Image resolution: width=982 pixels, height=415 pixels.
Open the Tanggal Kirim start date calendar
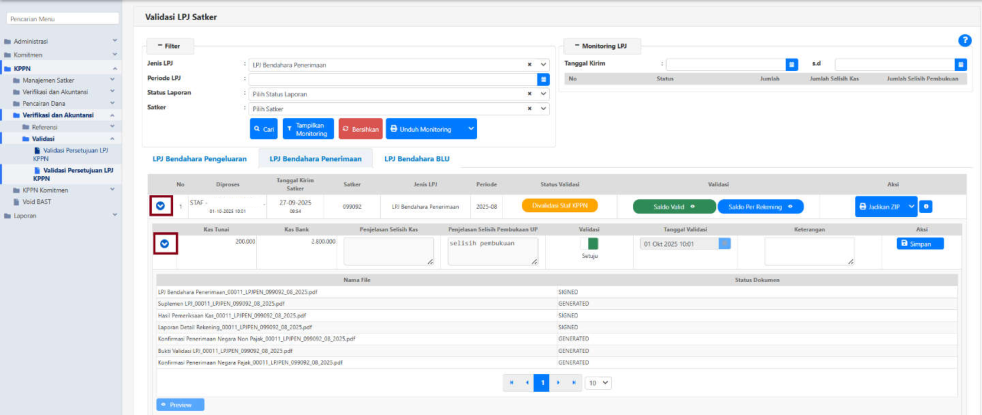(x=792, y=64)
